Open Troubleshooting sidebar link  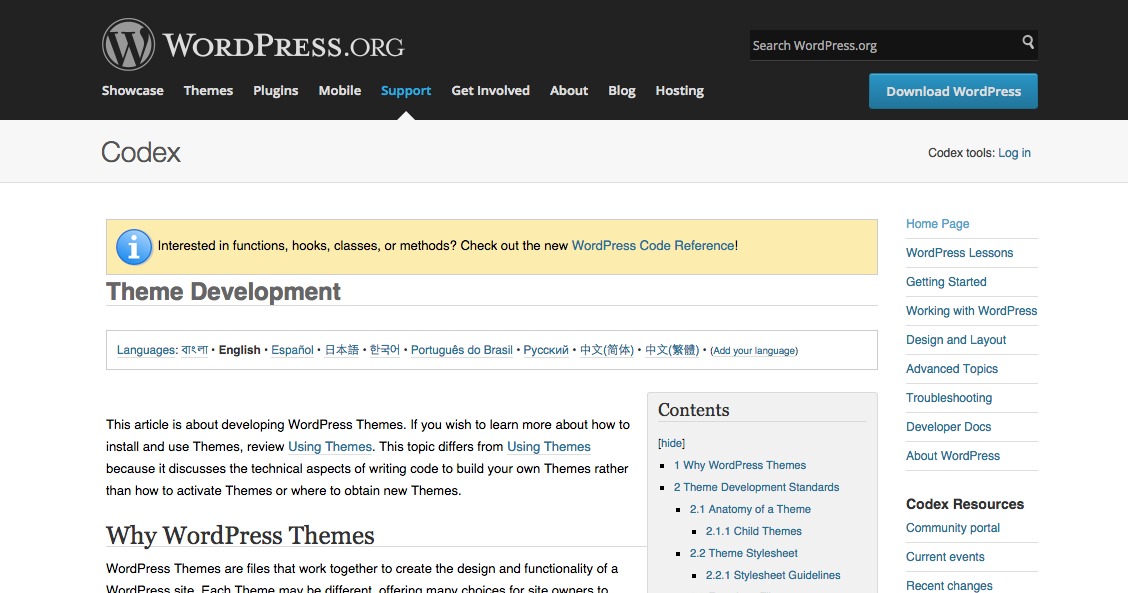coord(950,398)
